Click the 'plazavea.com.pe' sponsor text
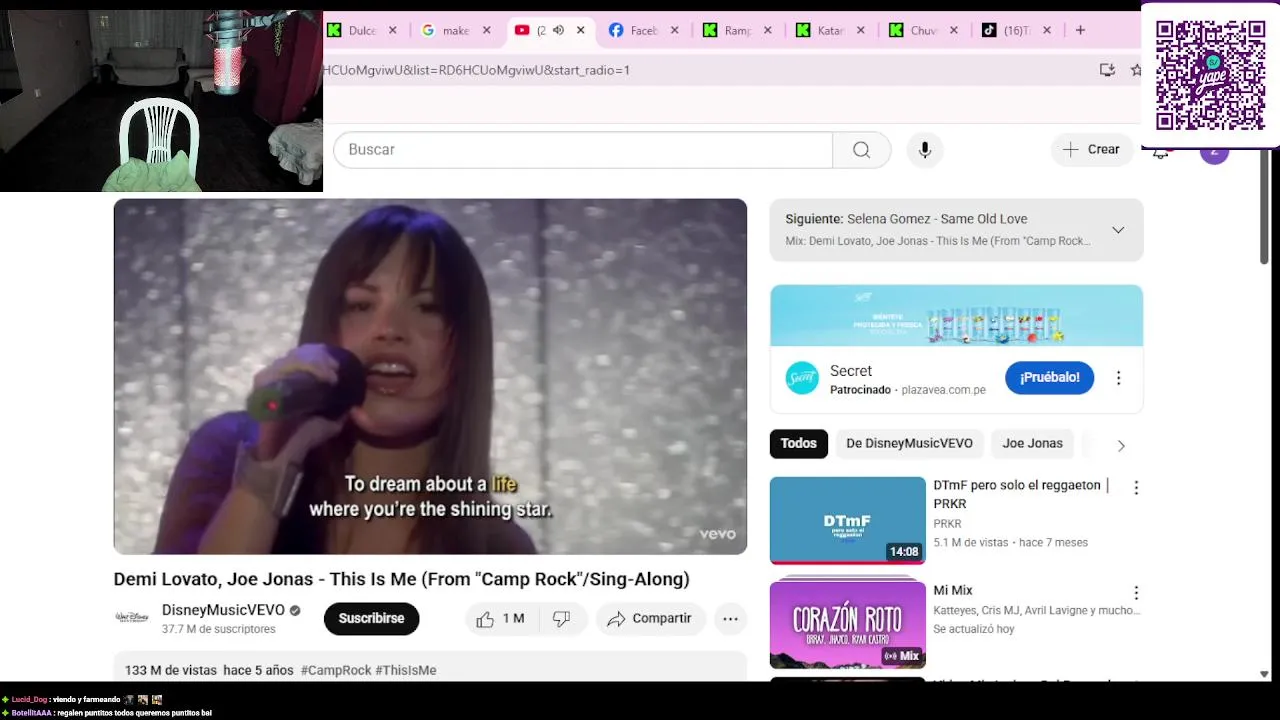The image size is (1280, 720). click(x=943, y=390)
